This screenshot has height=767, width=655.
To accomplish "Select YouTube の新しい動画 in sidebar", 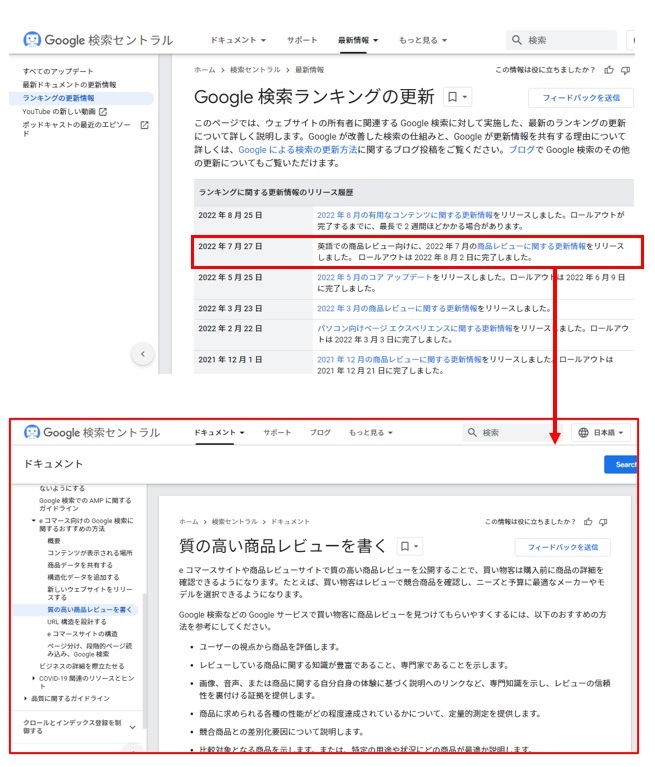I will (59, 112).
